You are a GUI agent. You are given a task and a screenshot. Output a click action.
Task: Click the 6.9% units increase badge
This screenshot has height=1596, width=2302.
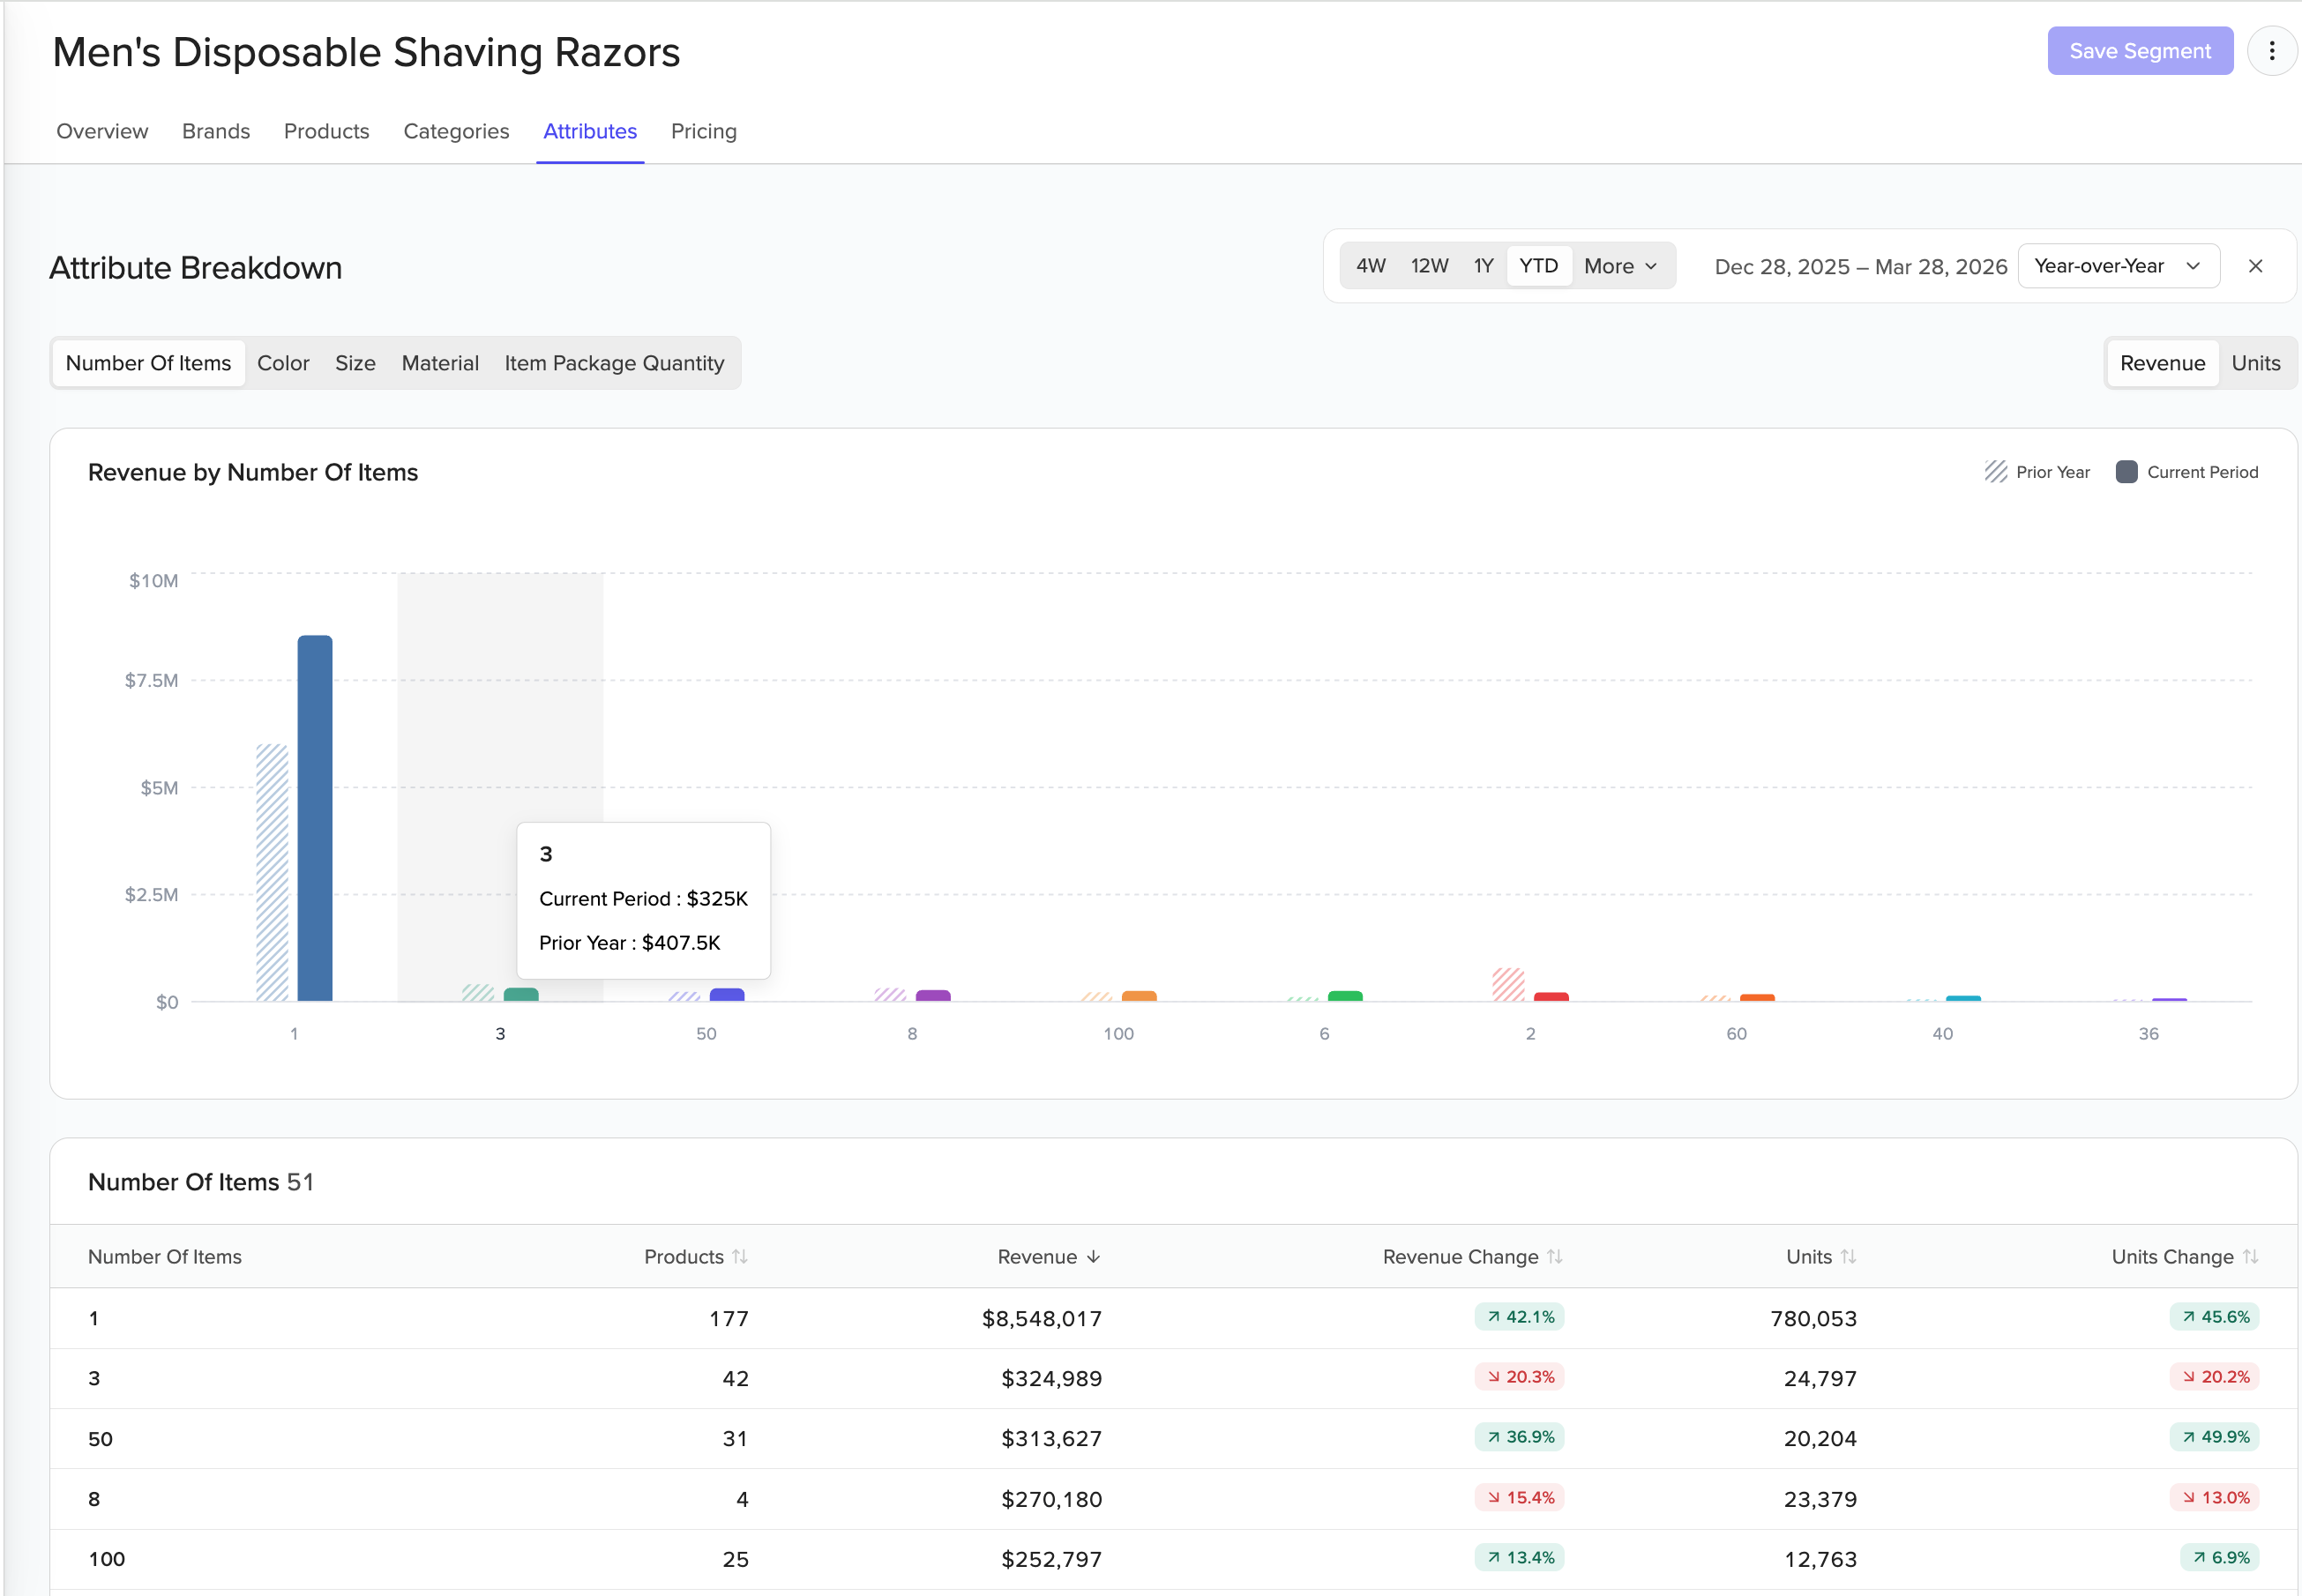click(2219, 1558)
